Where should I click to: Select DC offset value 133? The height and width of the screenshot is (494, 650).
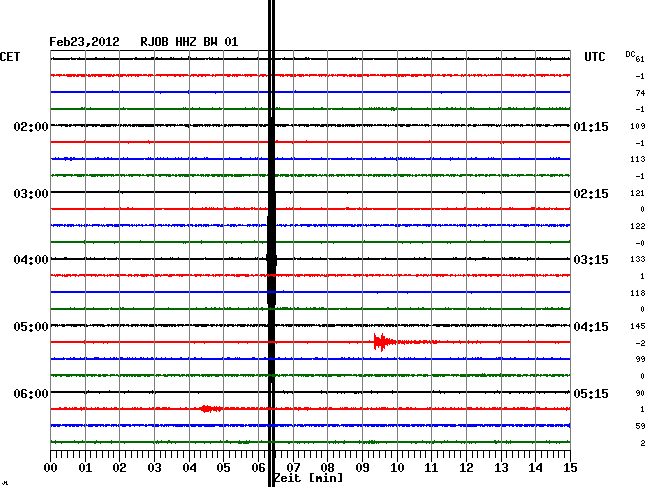(x=638, y=259)
